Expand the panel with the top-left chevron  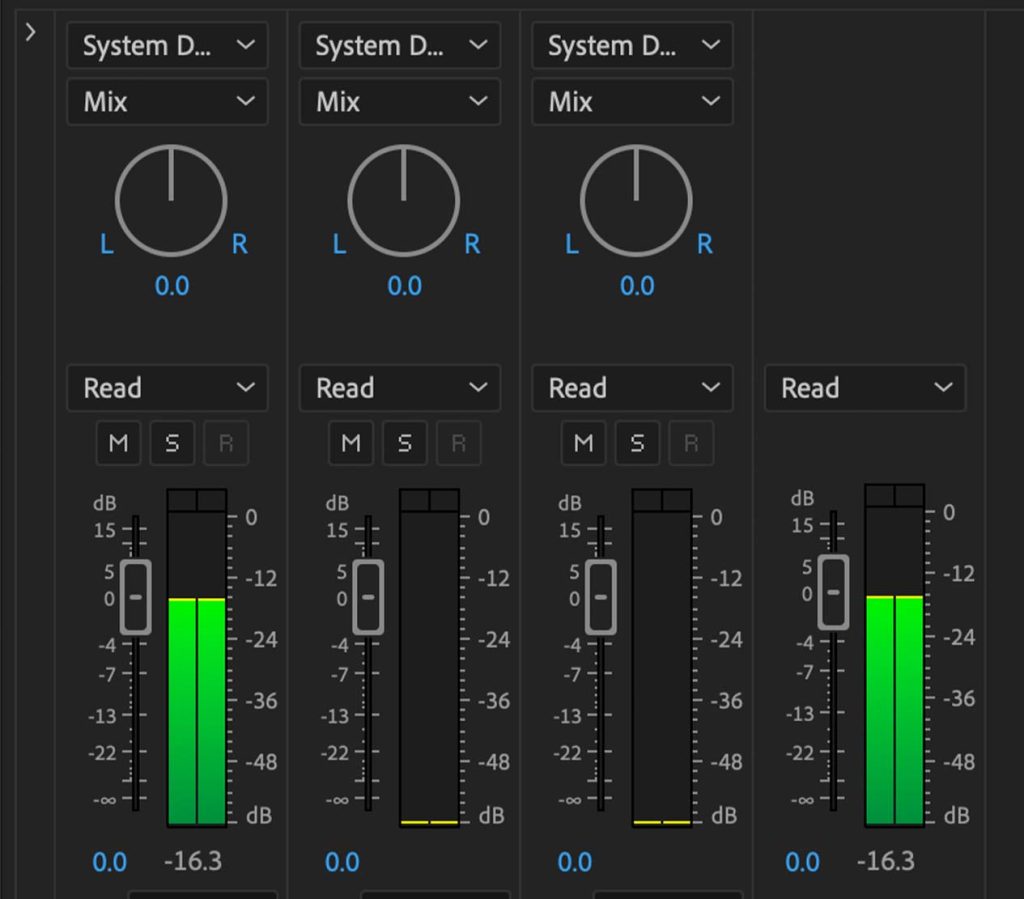[30, 32]
